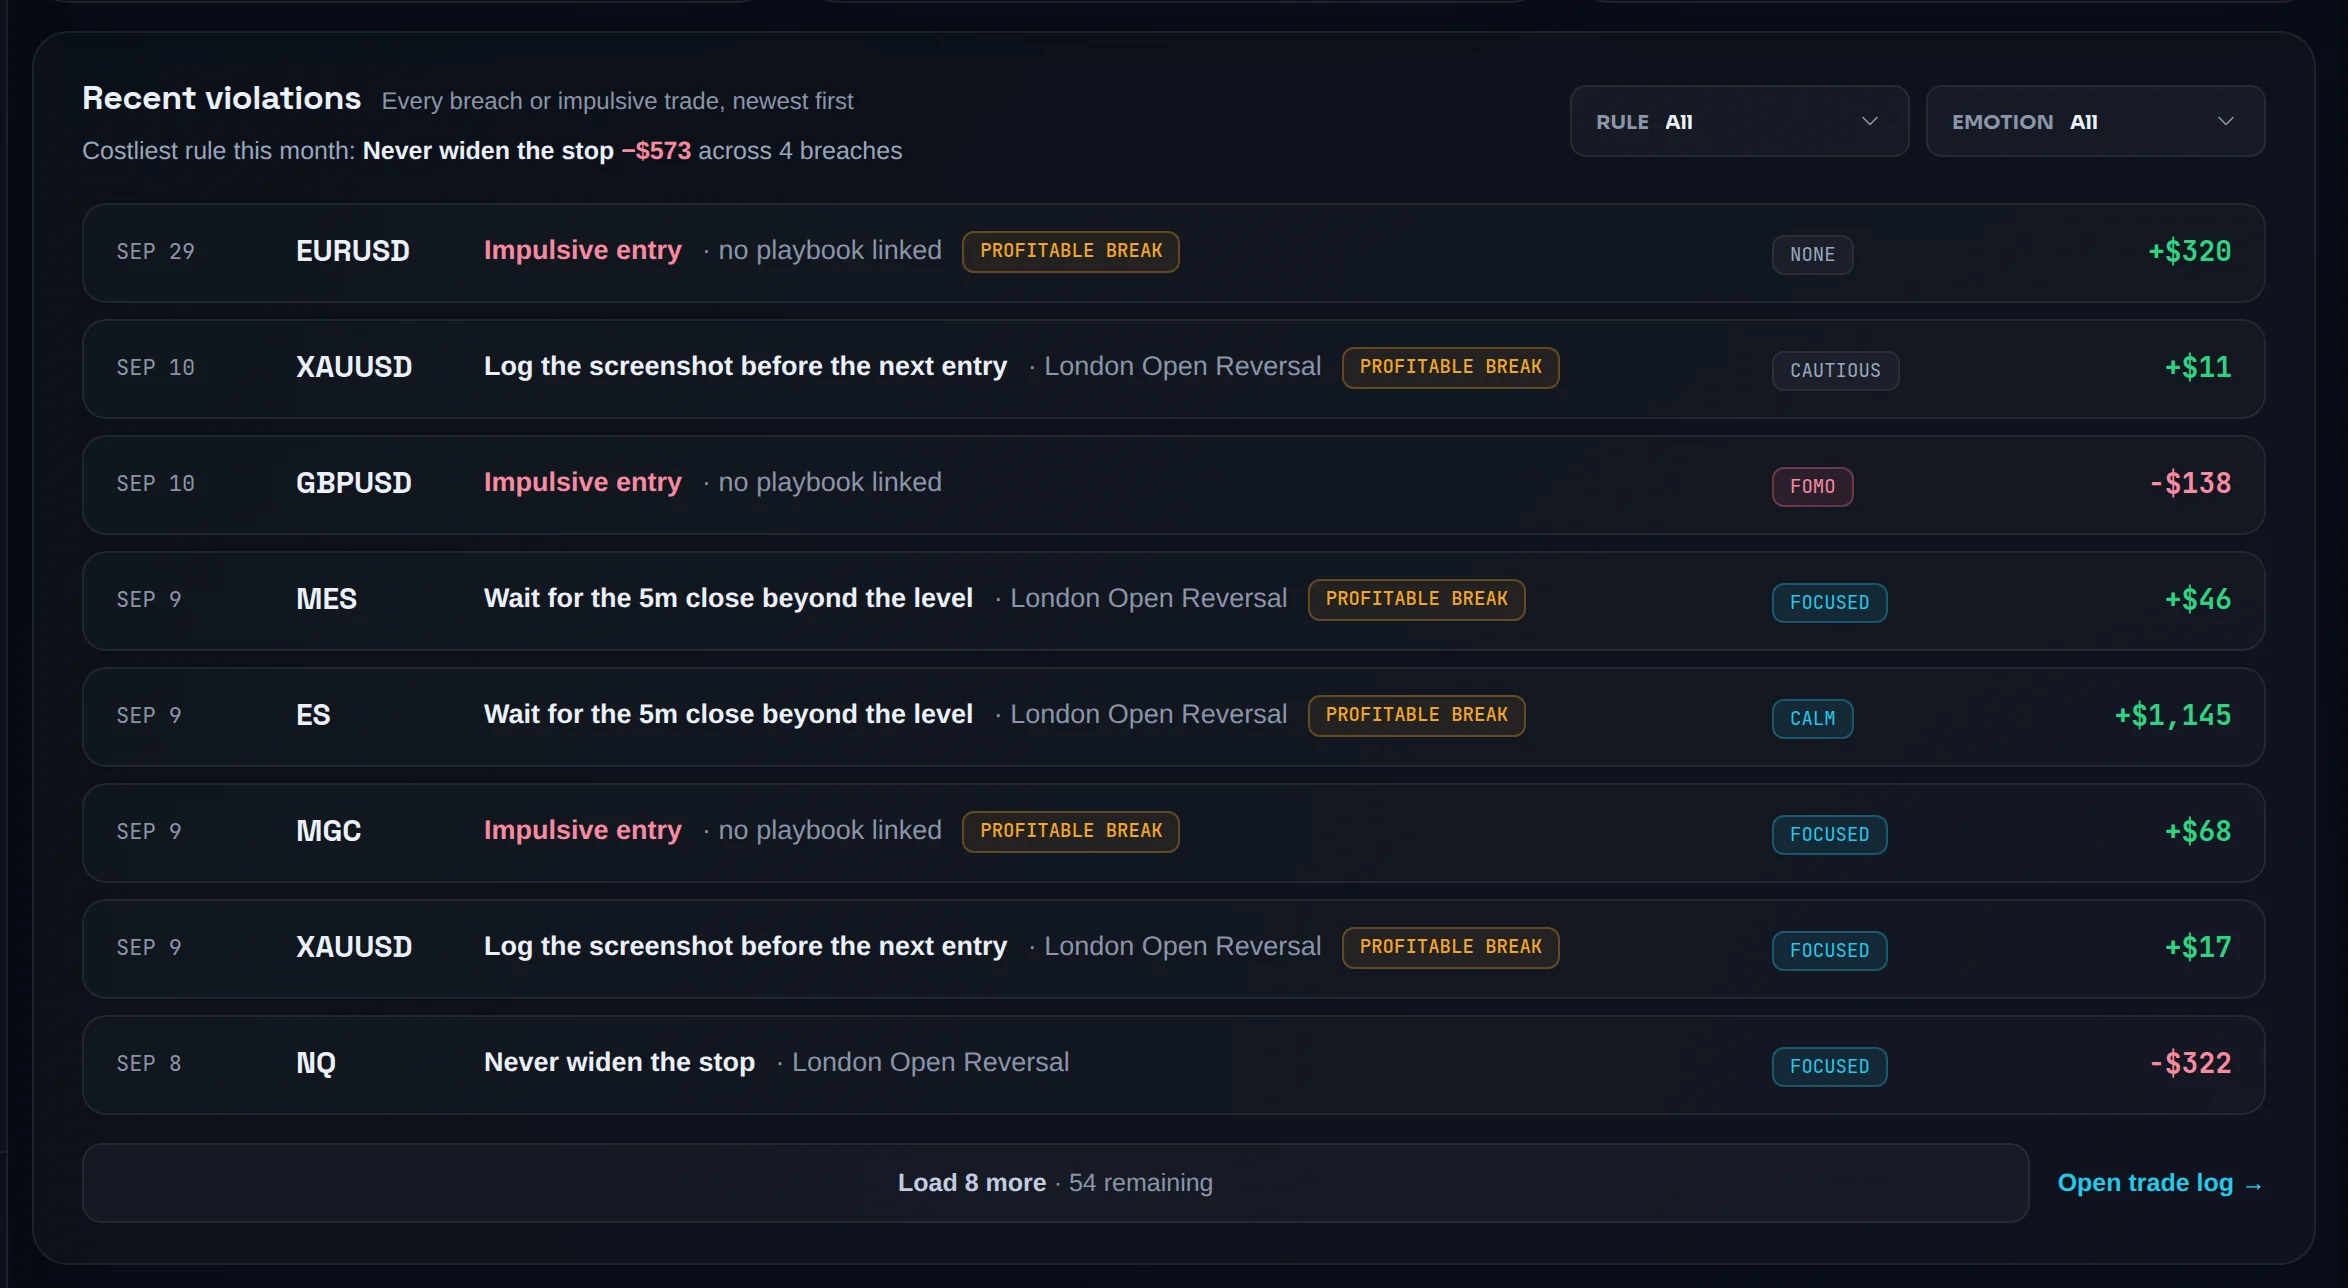This screenshot has width=2348, height=1288.
Task: Click the -$138 loss value
Action: click(2190, 484)
